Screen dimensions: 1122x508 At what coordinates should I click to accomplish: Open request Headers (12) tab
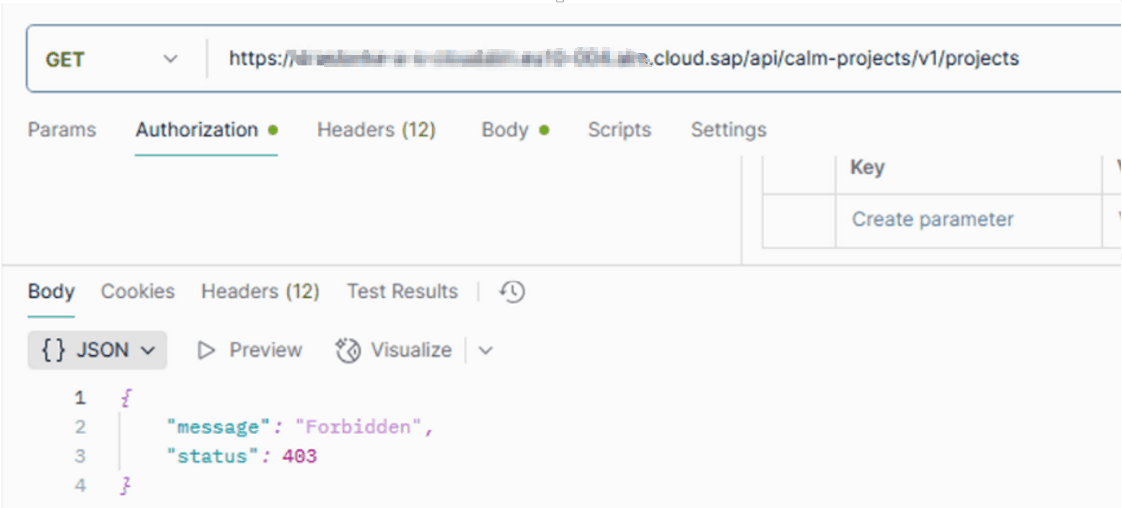tap(376, 130)
